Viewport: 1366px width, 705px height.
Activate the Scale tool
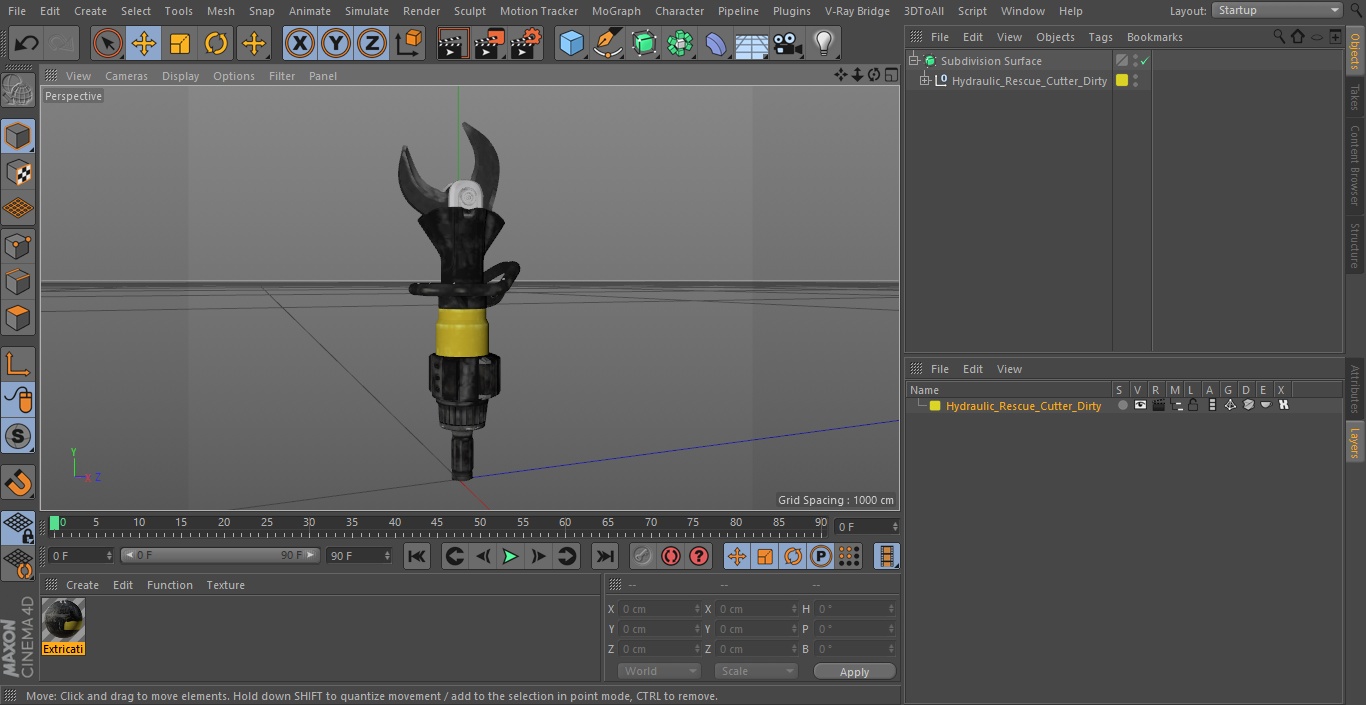coord(180,43)
